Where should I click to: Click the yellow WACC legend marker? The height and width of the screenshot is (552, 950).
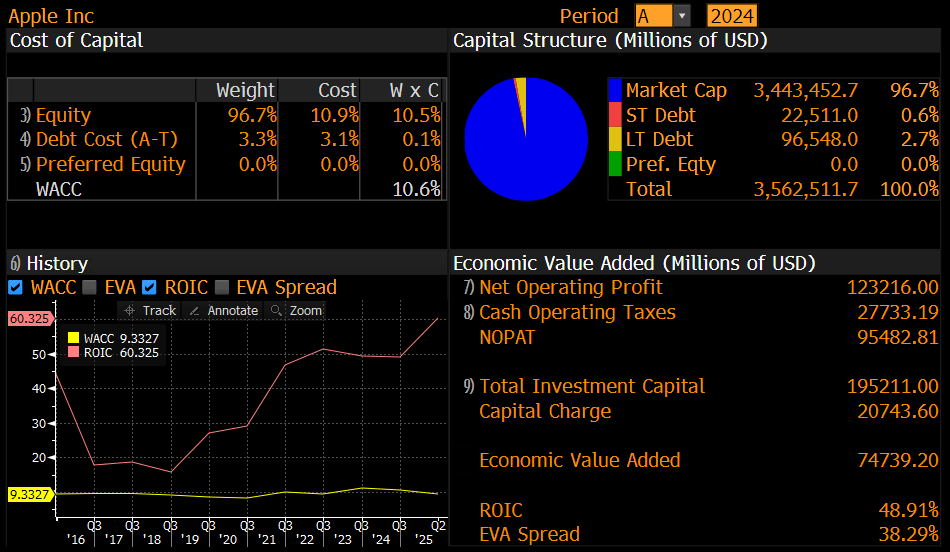tap(73, 339)
